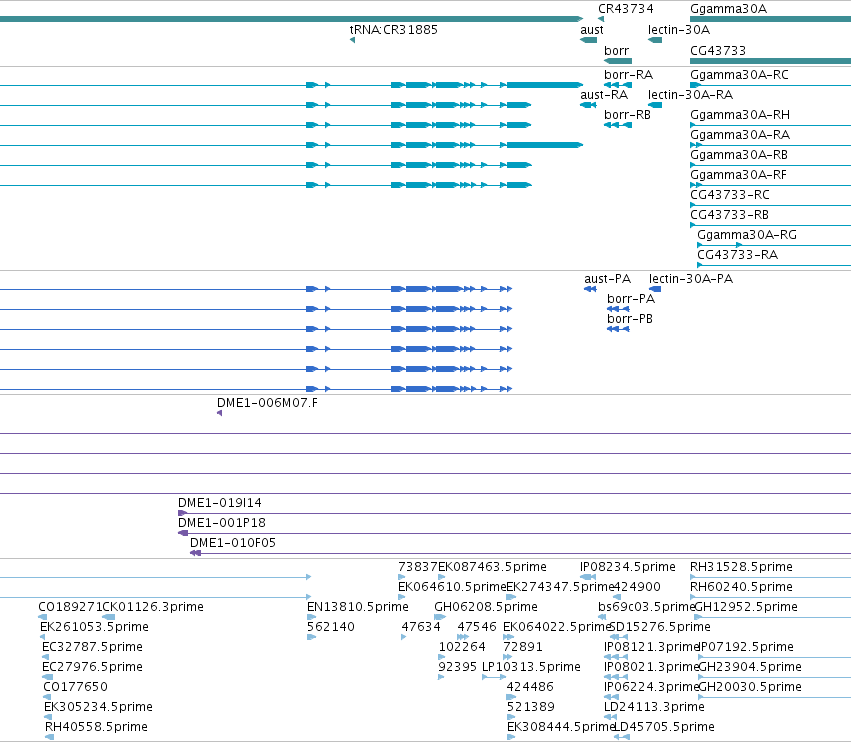Click the 47546 feature label
Viewport: 851px width, 742px height.
coord(477,627)
